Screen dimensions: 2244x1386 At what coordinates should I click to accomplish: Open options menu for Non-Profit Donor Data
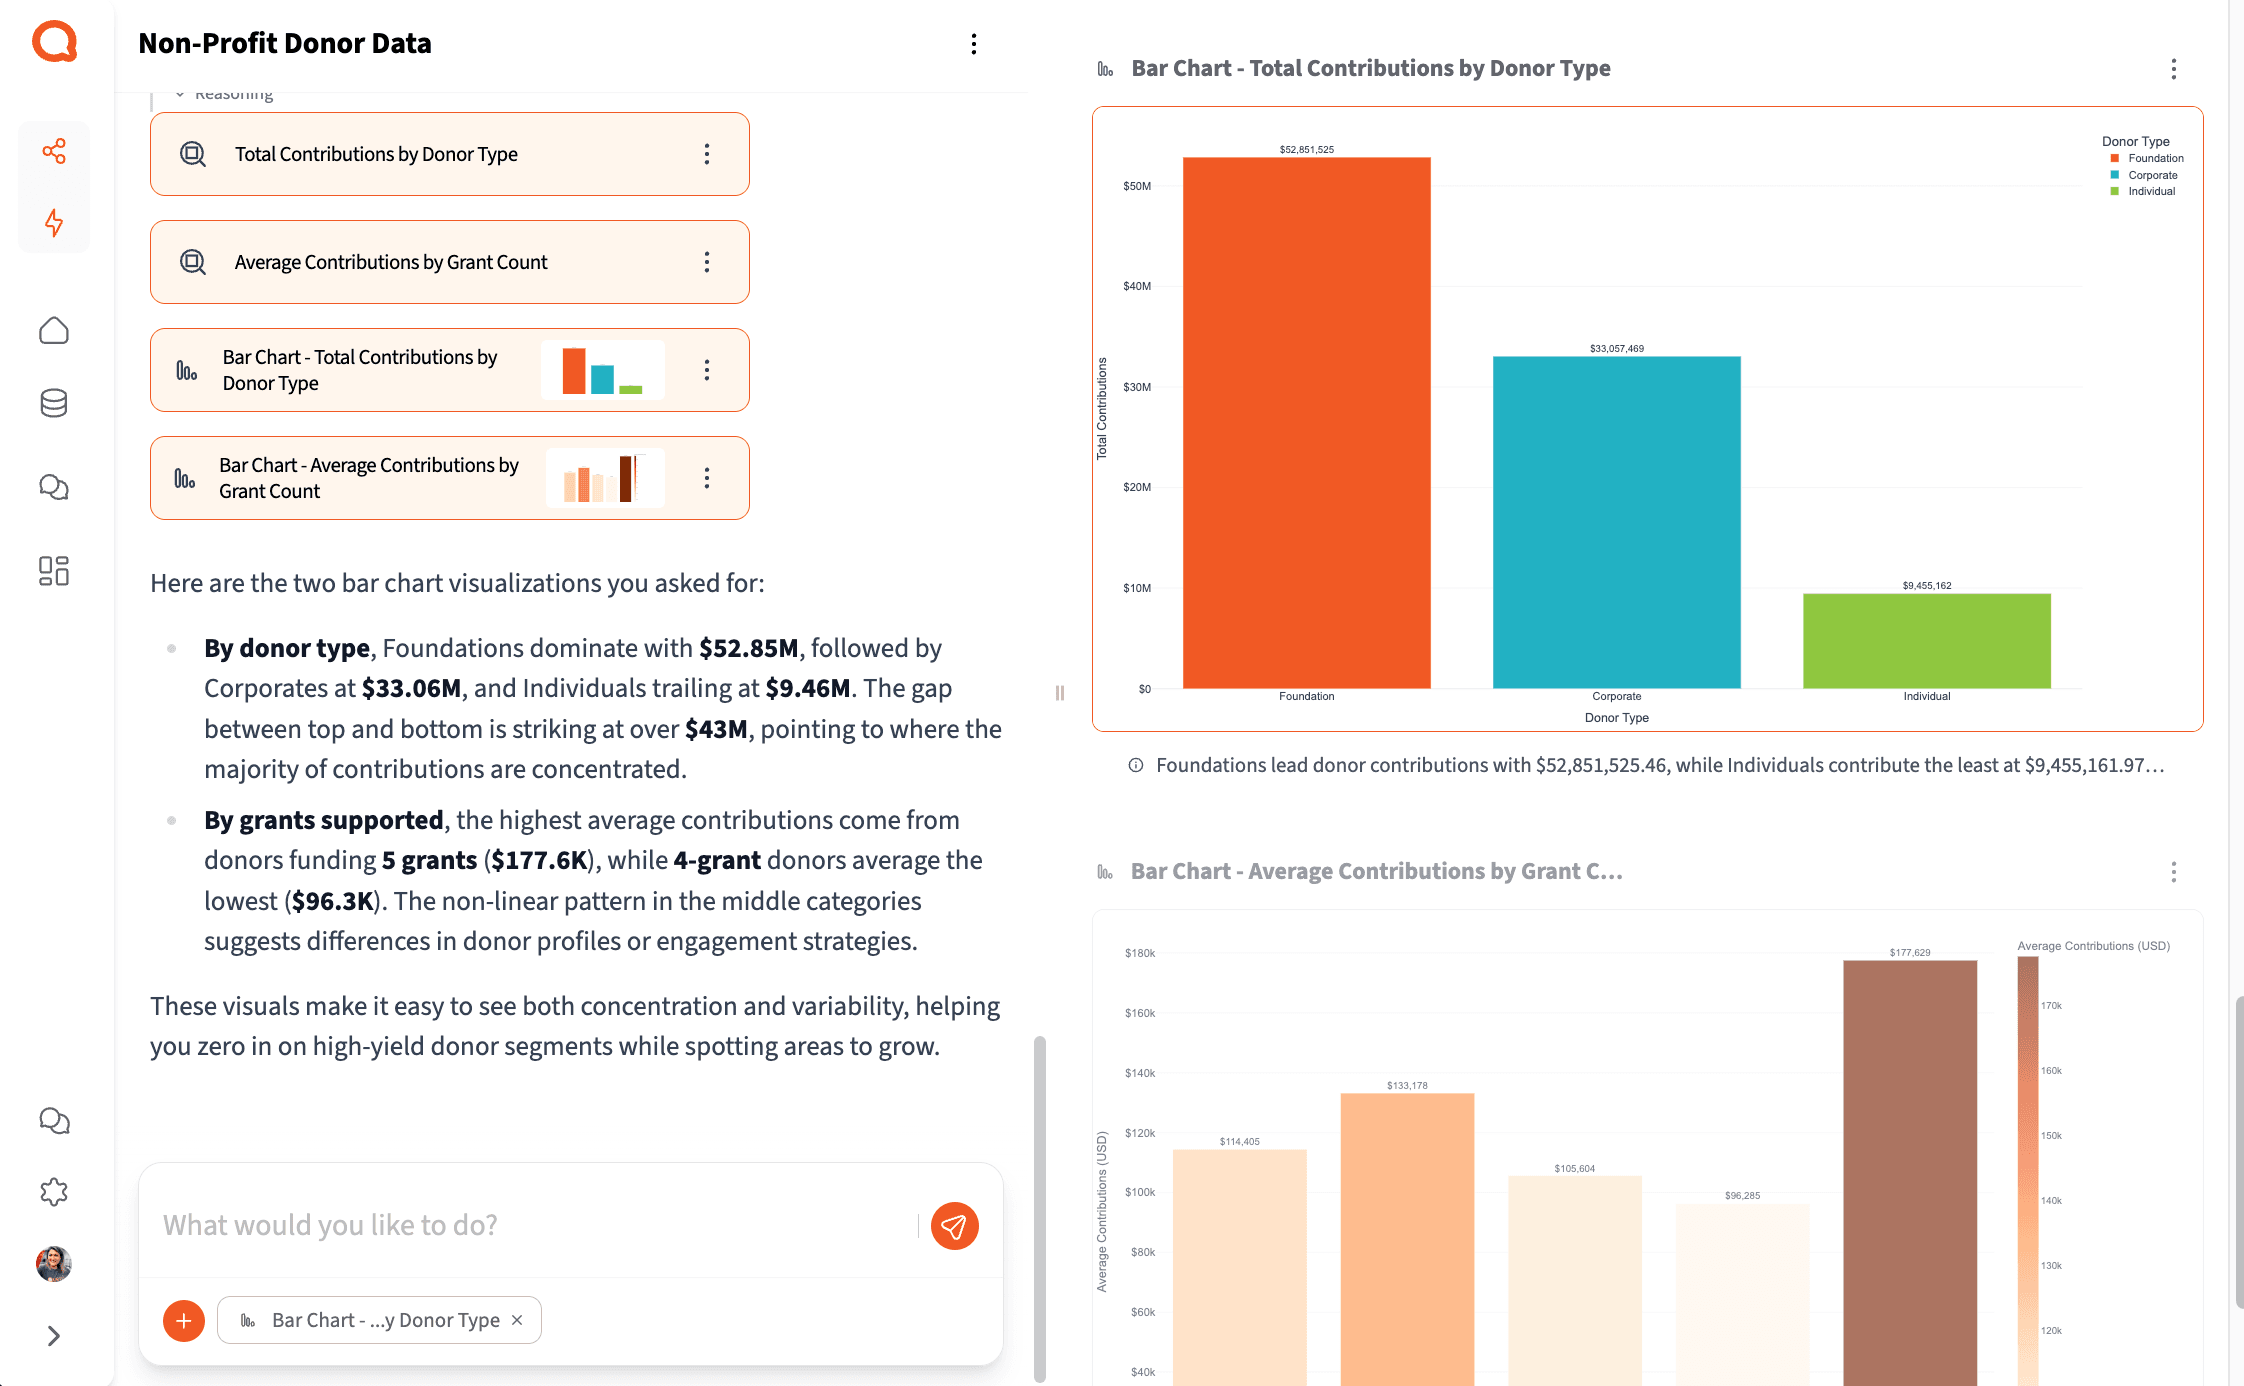(x=973, y=44)
